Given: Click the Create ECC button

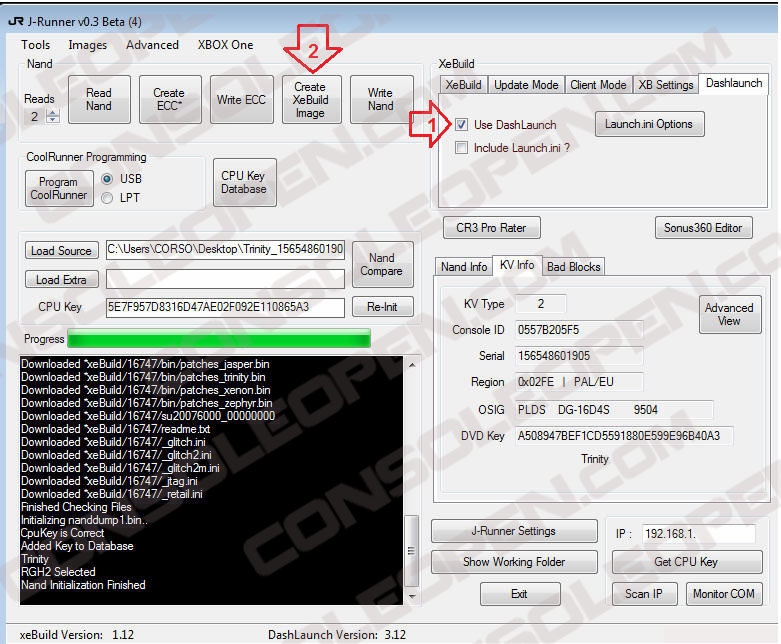Looking at the screenshot, I should [x=170, y=99].
